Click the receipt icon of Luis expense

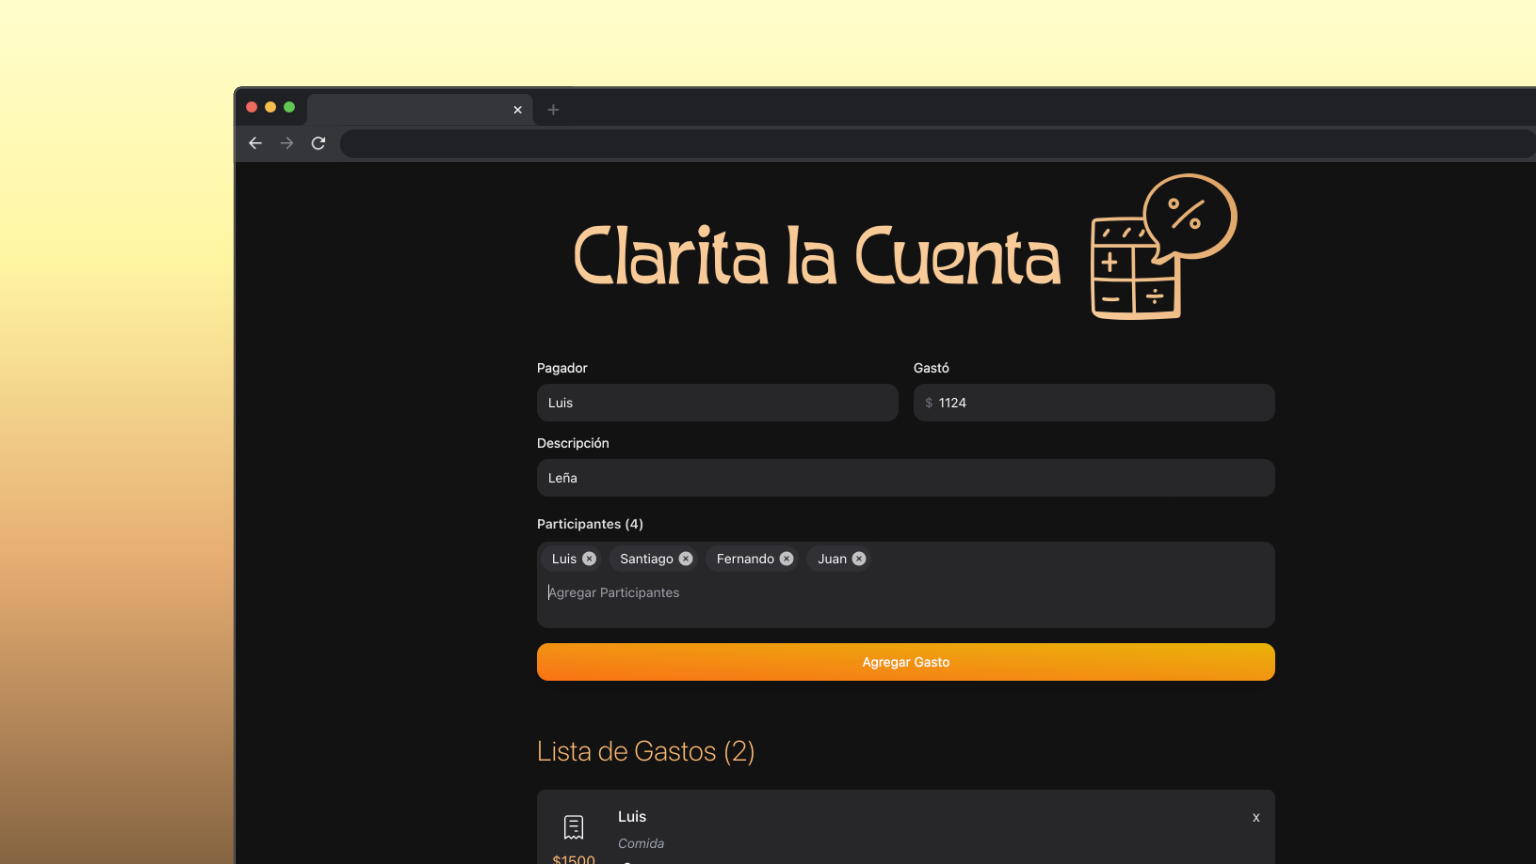coord(574,827)
